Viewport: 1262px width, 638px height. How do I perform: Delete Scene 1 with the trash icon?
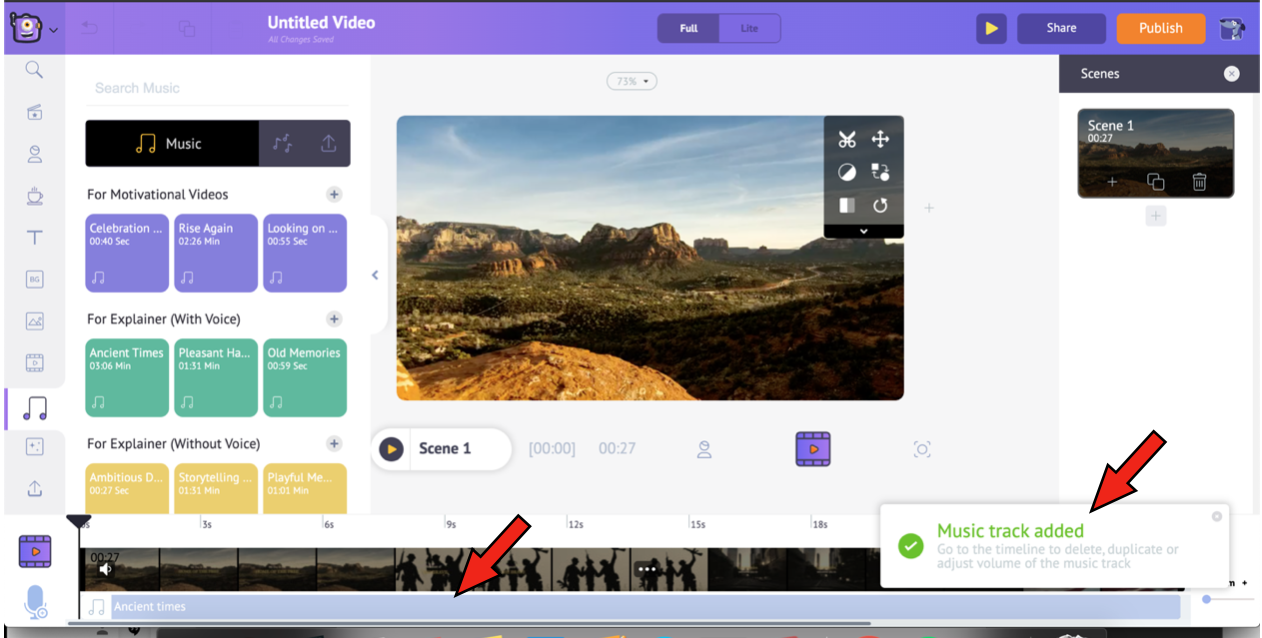tap(1199, 182)
